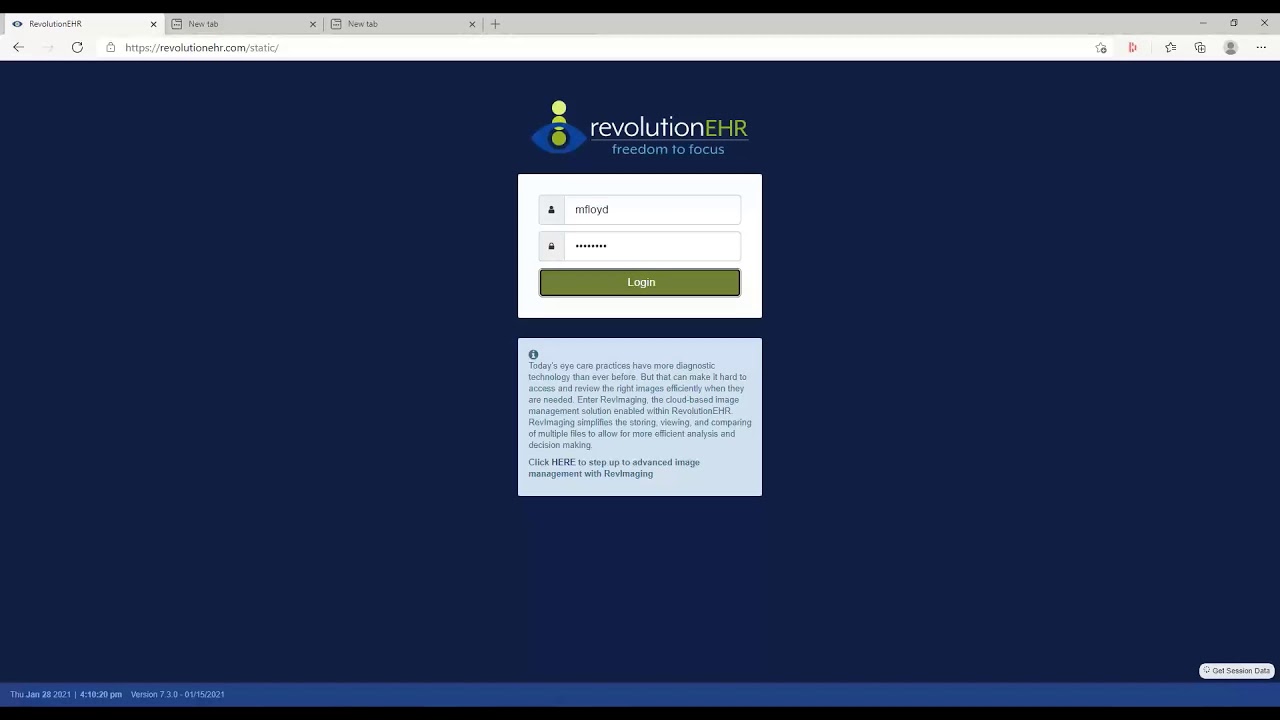Reload the page with refresh icon

[77, 47]
